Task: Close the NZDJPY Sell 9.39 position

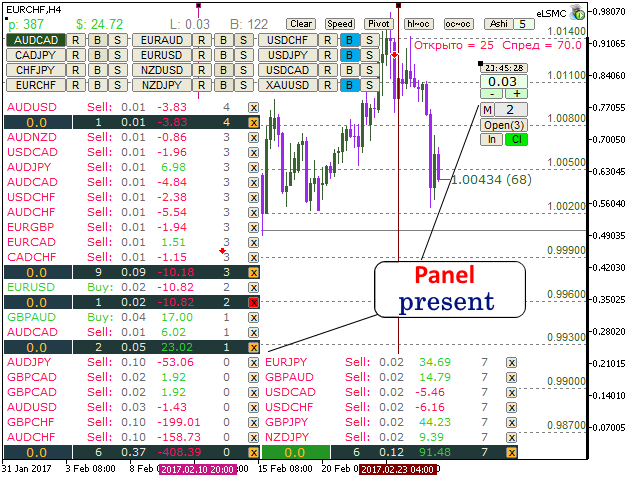Action: [511, 438]
